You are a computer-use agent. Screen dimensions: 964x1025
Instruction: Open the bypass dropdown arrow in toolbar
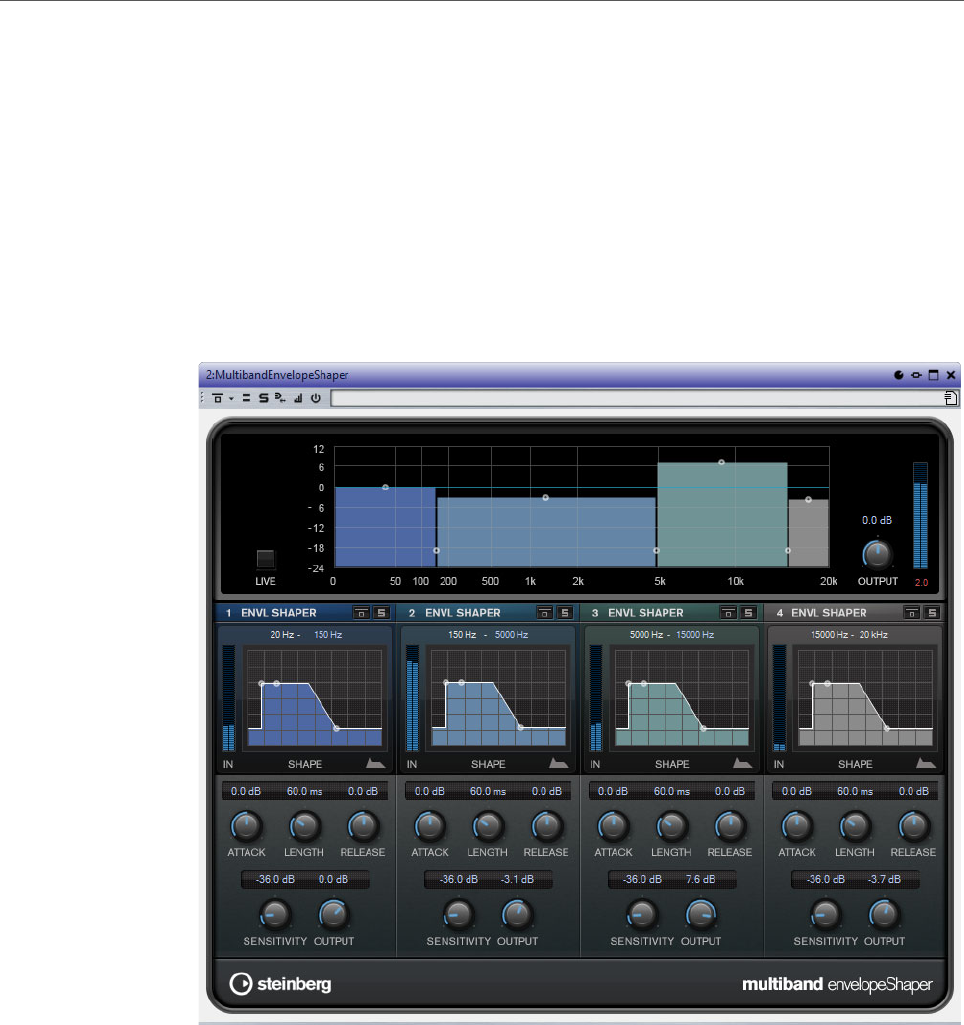tap(231, 398)
